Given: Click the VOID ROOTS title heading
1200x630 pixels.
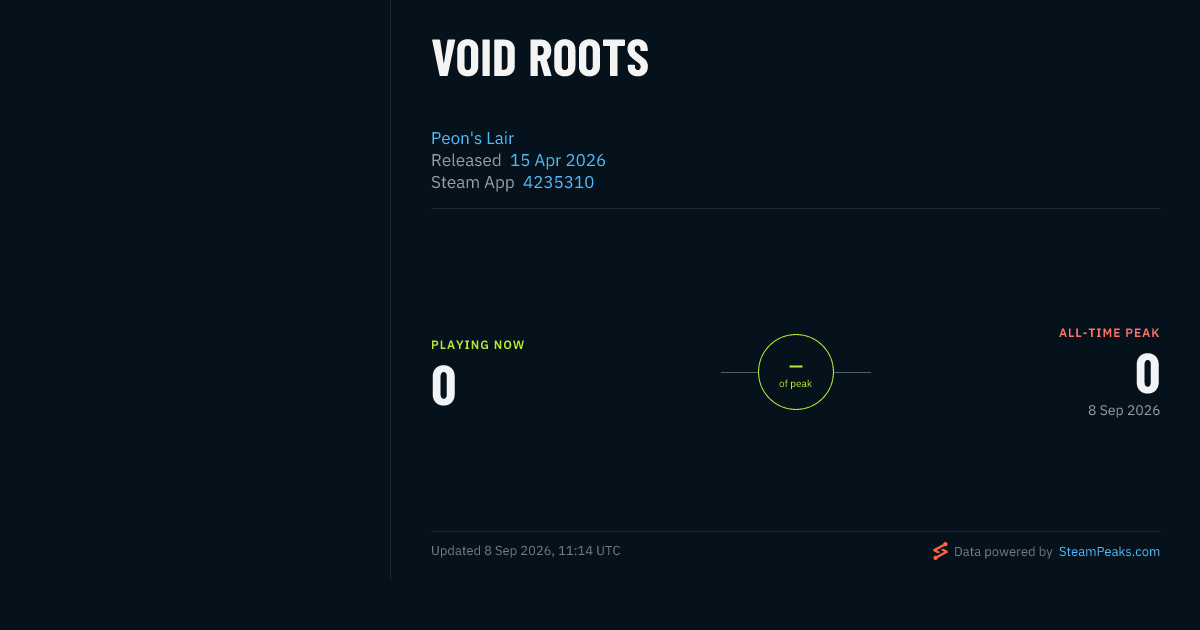Looking at the screenshot, I should pyautogui.click(x=540, y=59).
